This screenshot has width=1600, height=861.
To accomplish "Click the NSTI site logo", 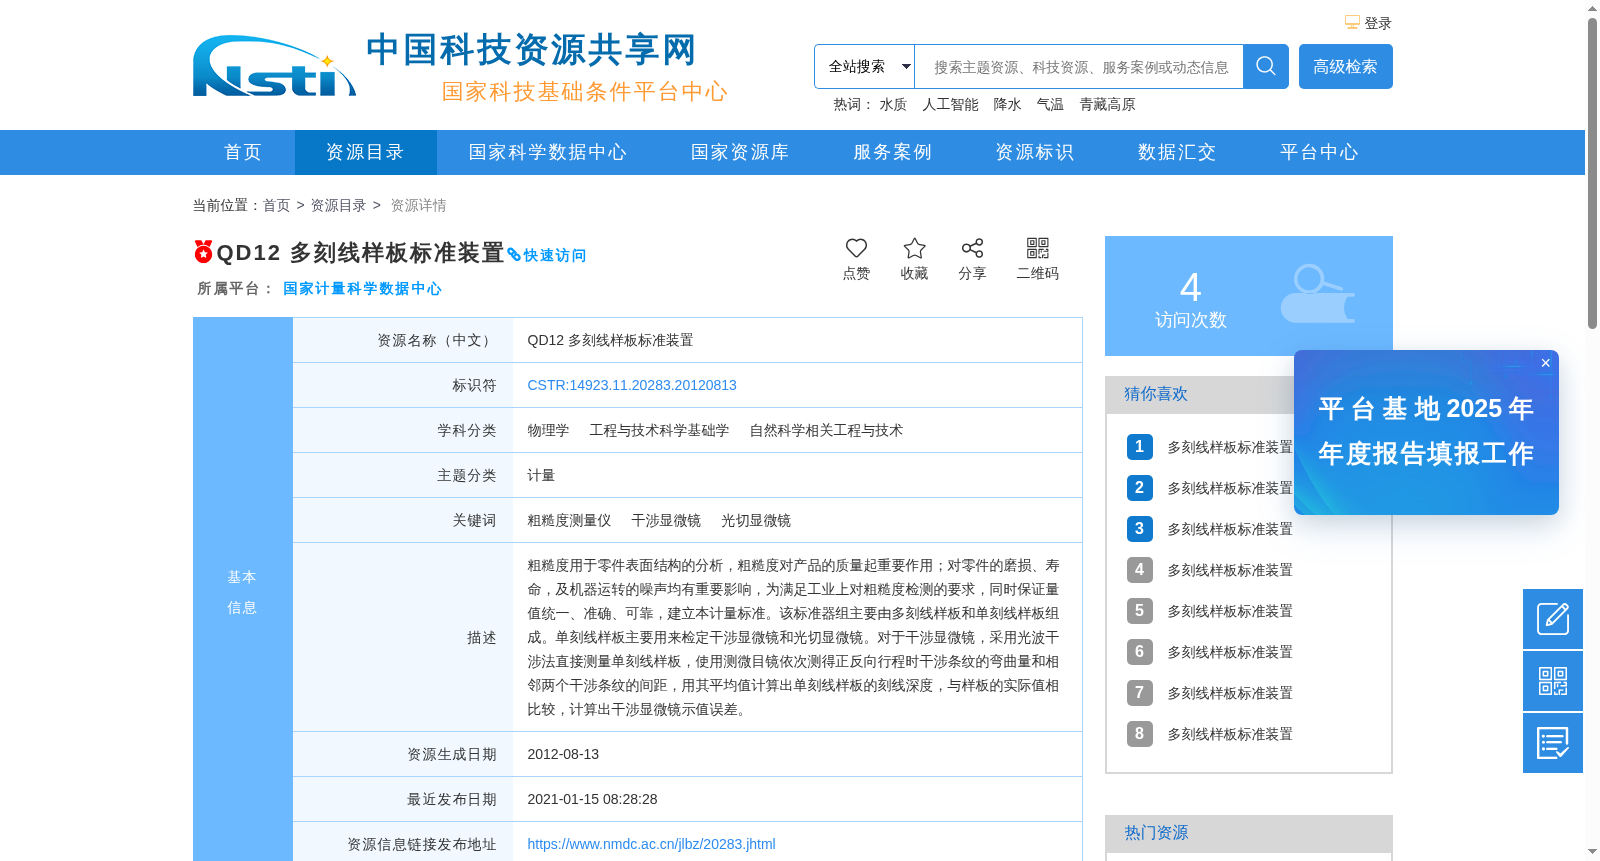I will [274, 67].
